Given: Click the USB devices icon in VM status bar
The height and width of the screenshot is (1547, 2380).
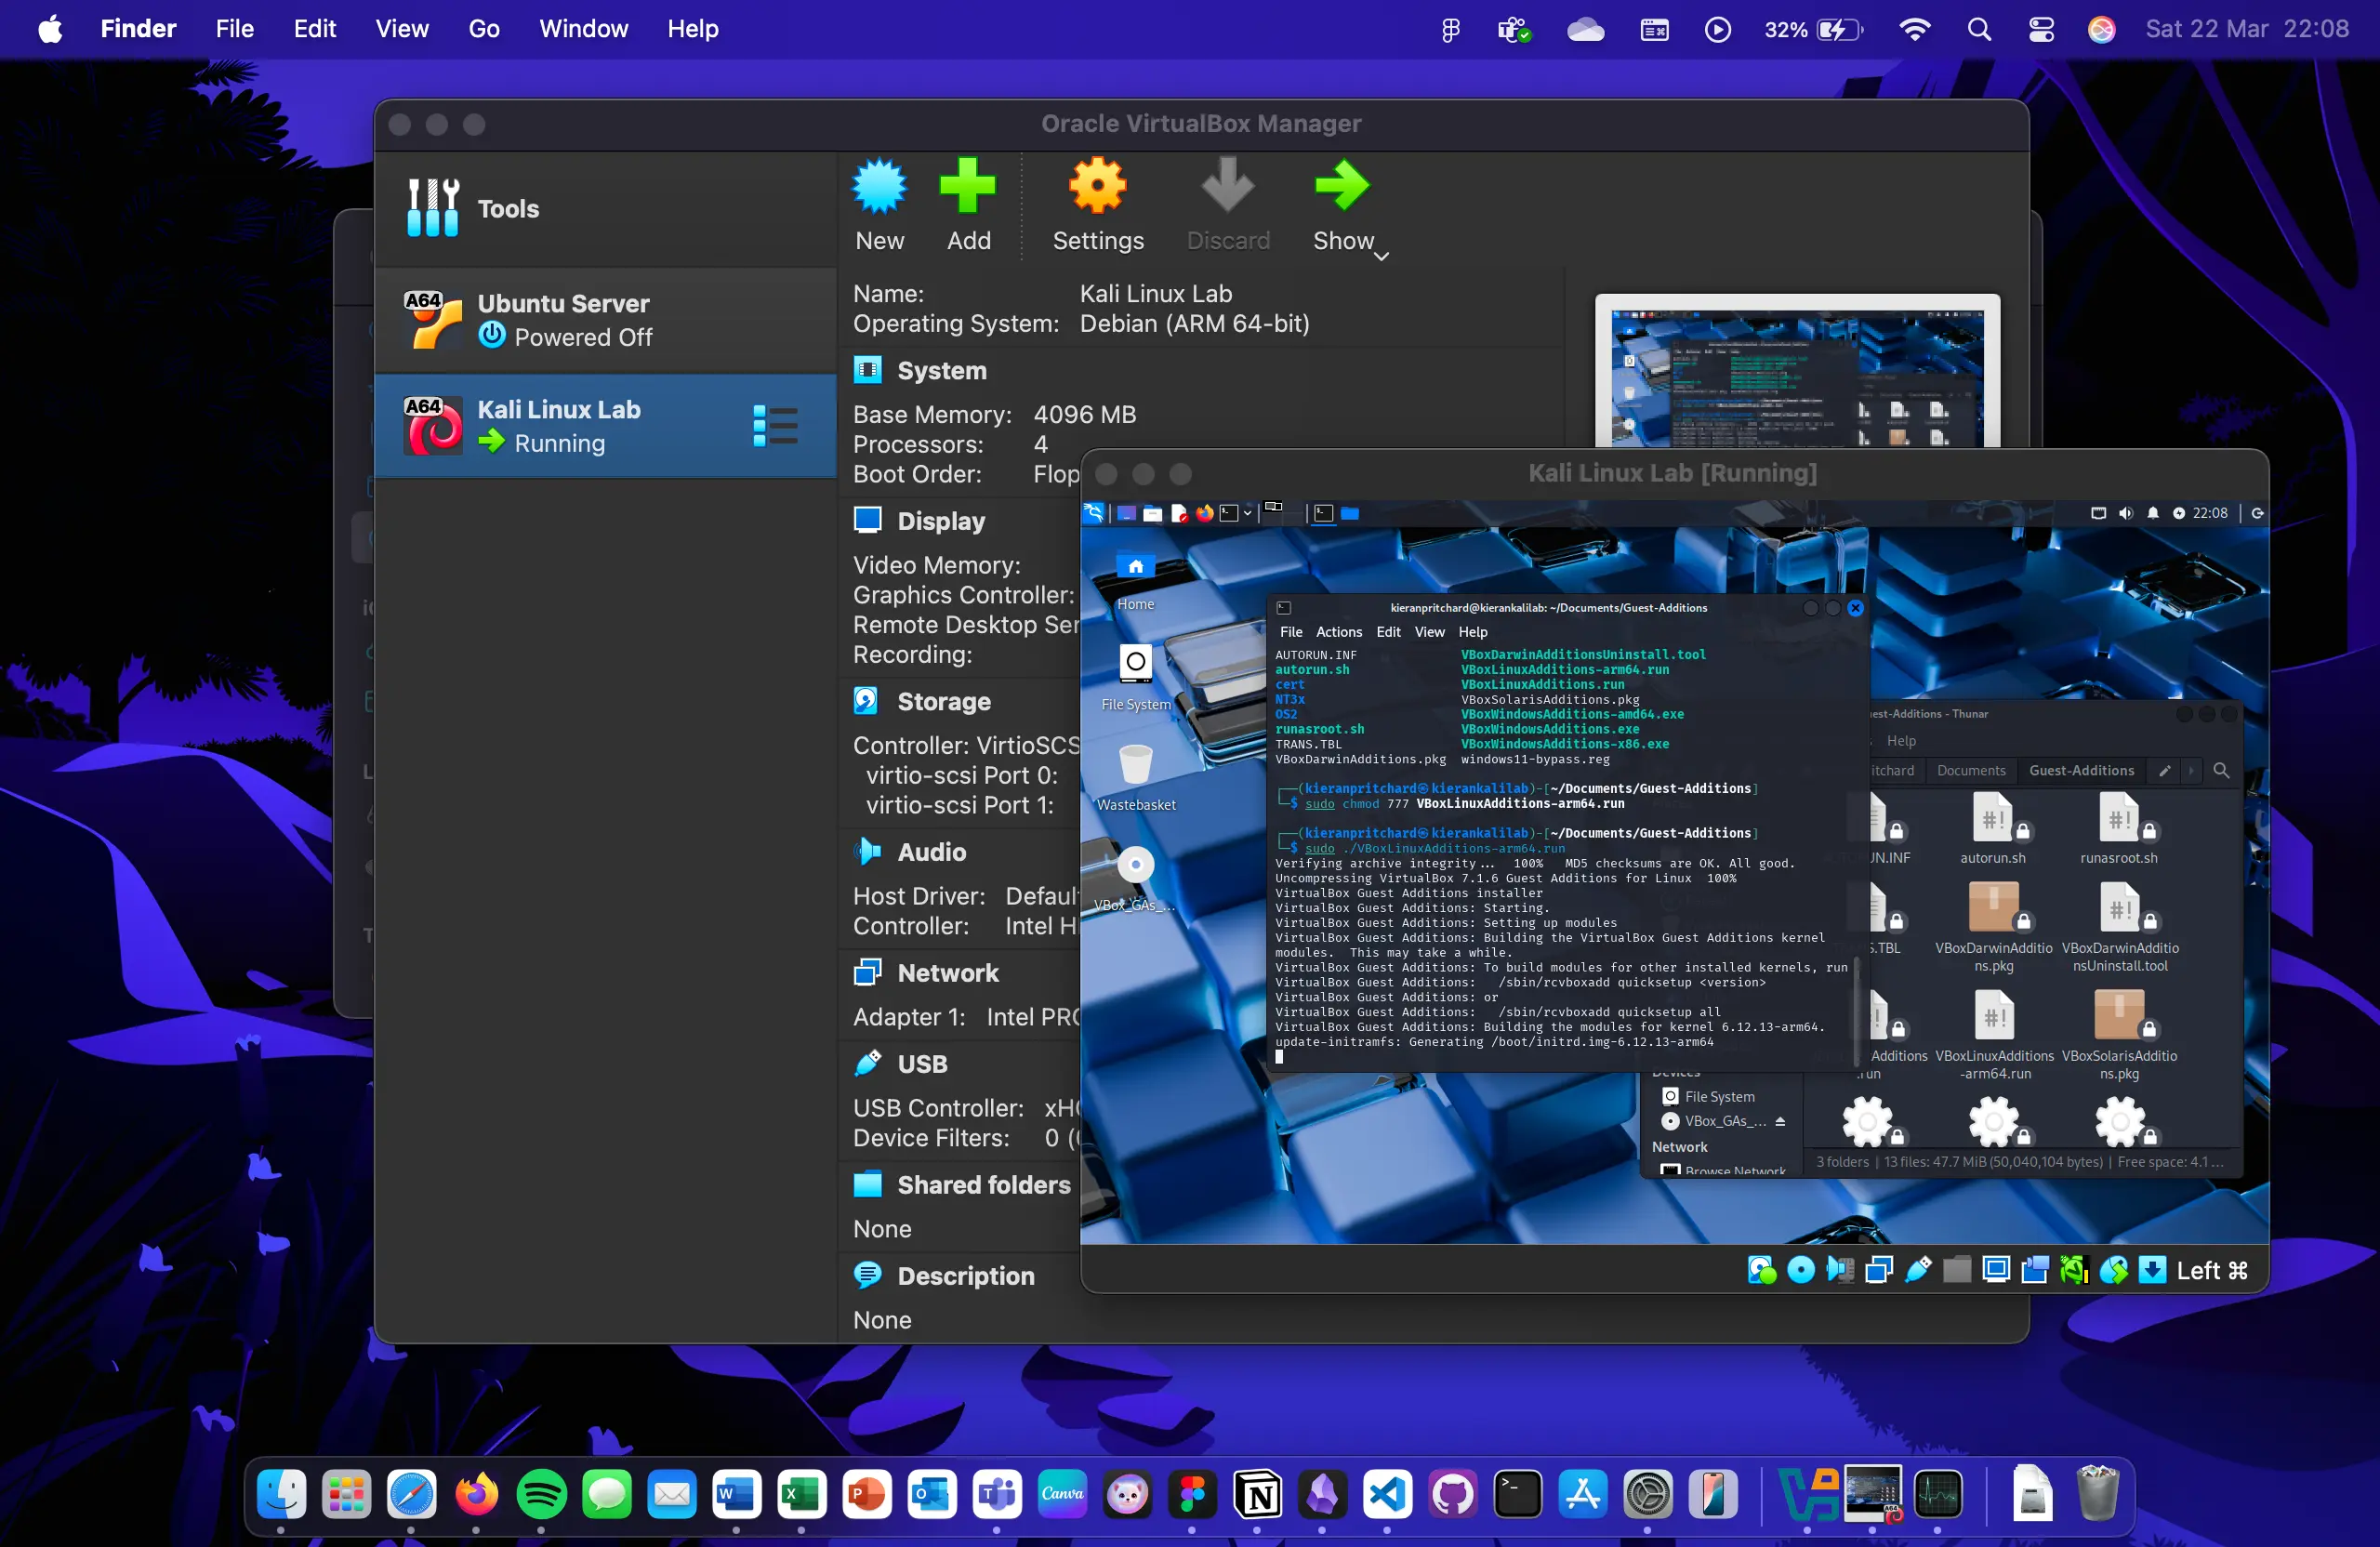Looking at the screenshot, I should [x=1917, y=1270].
